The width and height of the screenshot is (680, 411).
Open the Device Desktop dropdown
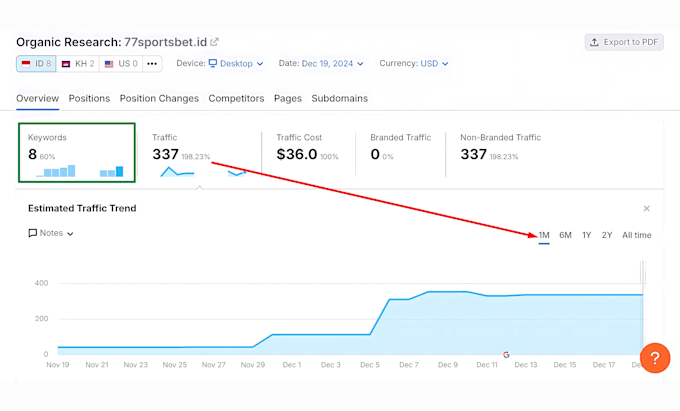click(x=236, y=63)
